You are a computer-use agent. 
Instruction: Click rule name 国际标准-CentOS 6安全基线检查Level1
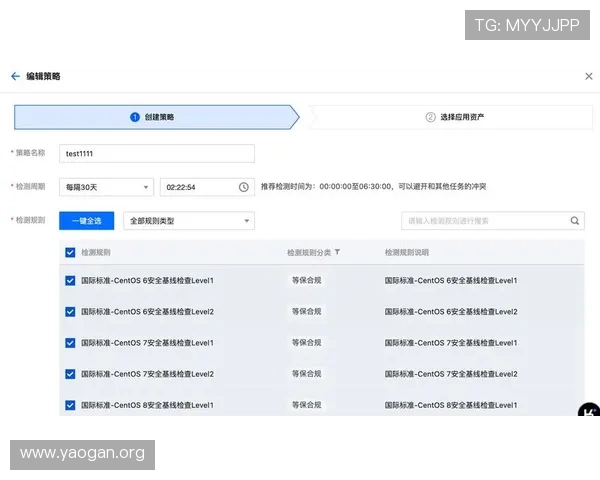click(147, 281)
